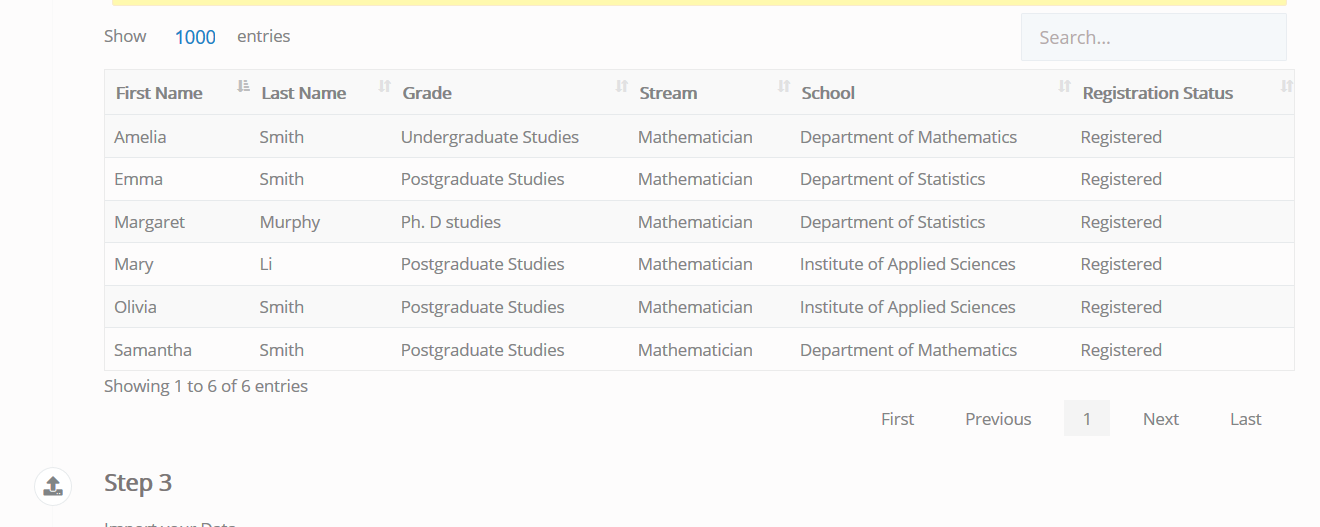The width and height of the screenshot is (1320, 527).
Task: Sort by Last Name column icon
Action: pyautogui.click(x=384, y=87)
